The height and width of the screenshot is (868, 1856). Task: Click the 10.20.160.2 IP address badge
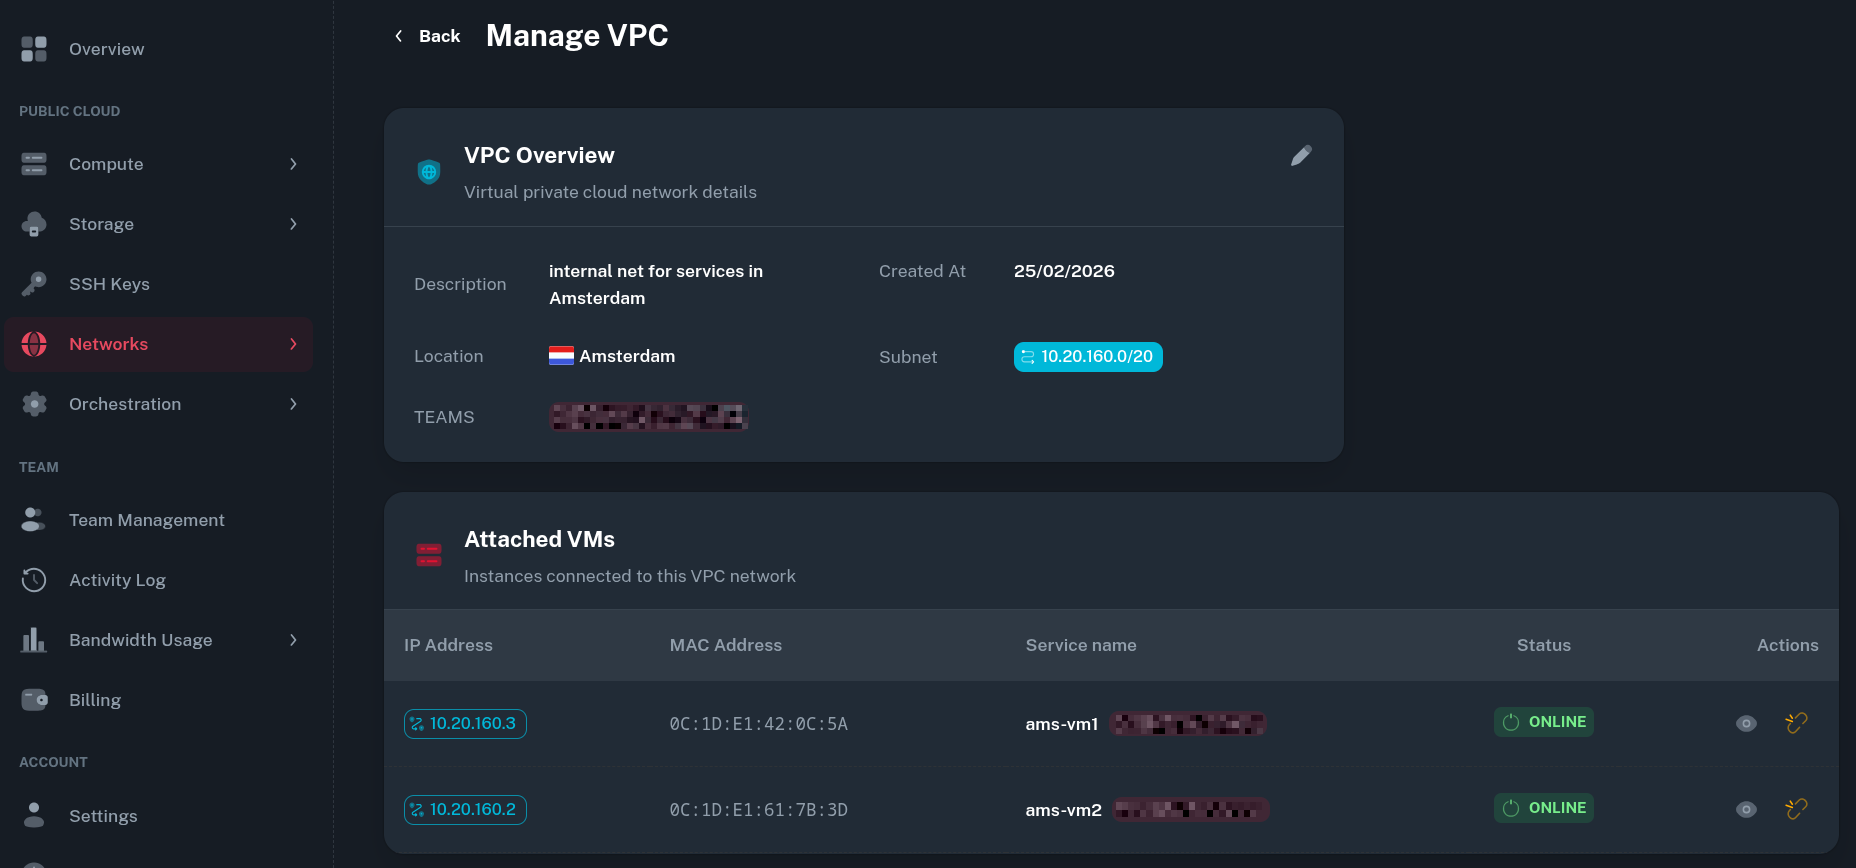(465, 809)
